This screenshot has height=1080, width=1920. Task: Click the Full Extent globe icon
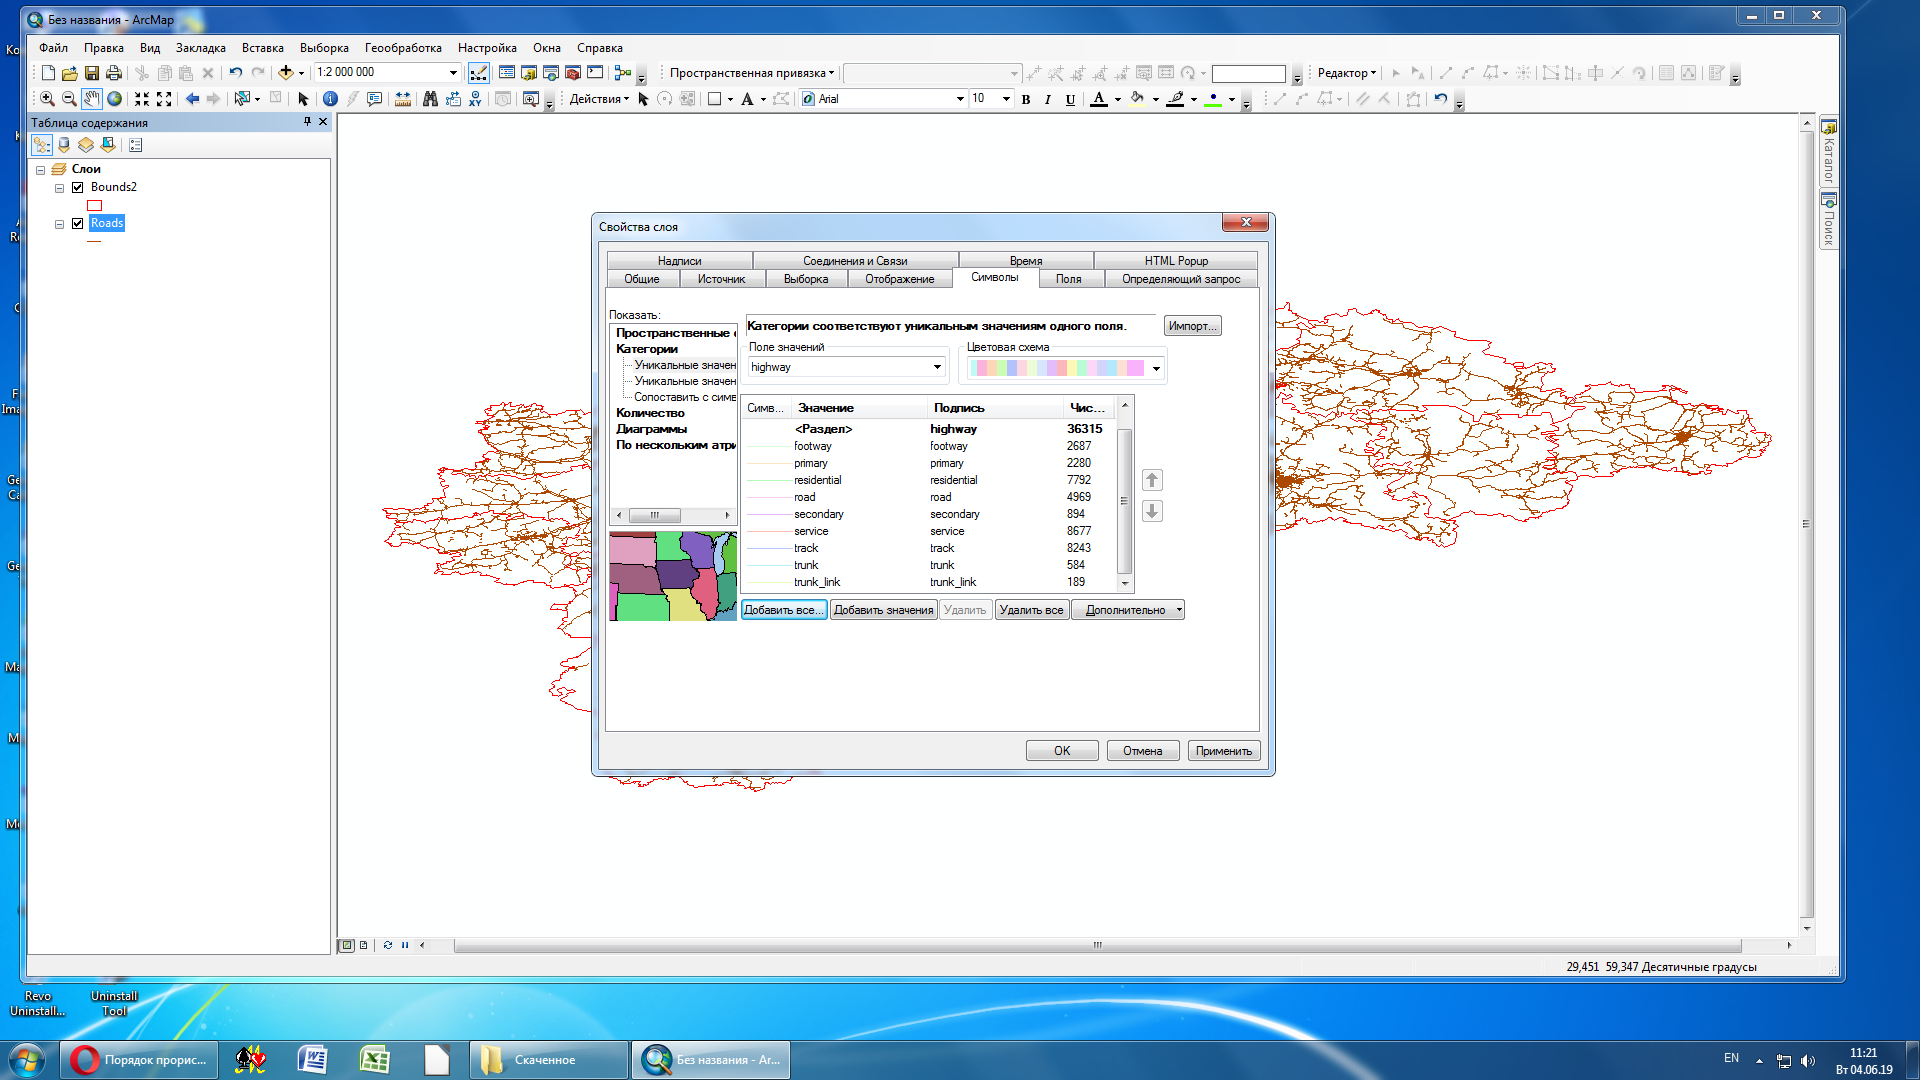[114, 99]
